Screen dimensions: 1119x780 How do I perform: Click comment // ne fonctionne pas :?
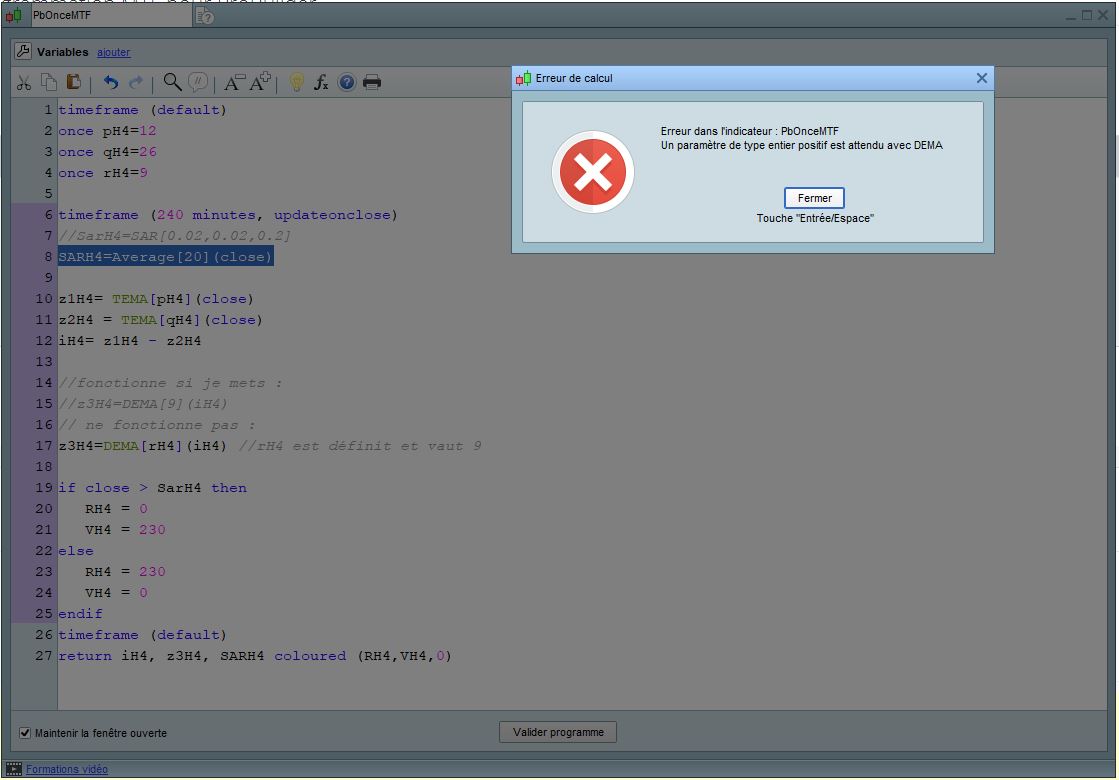[156, 425]
